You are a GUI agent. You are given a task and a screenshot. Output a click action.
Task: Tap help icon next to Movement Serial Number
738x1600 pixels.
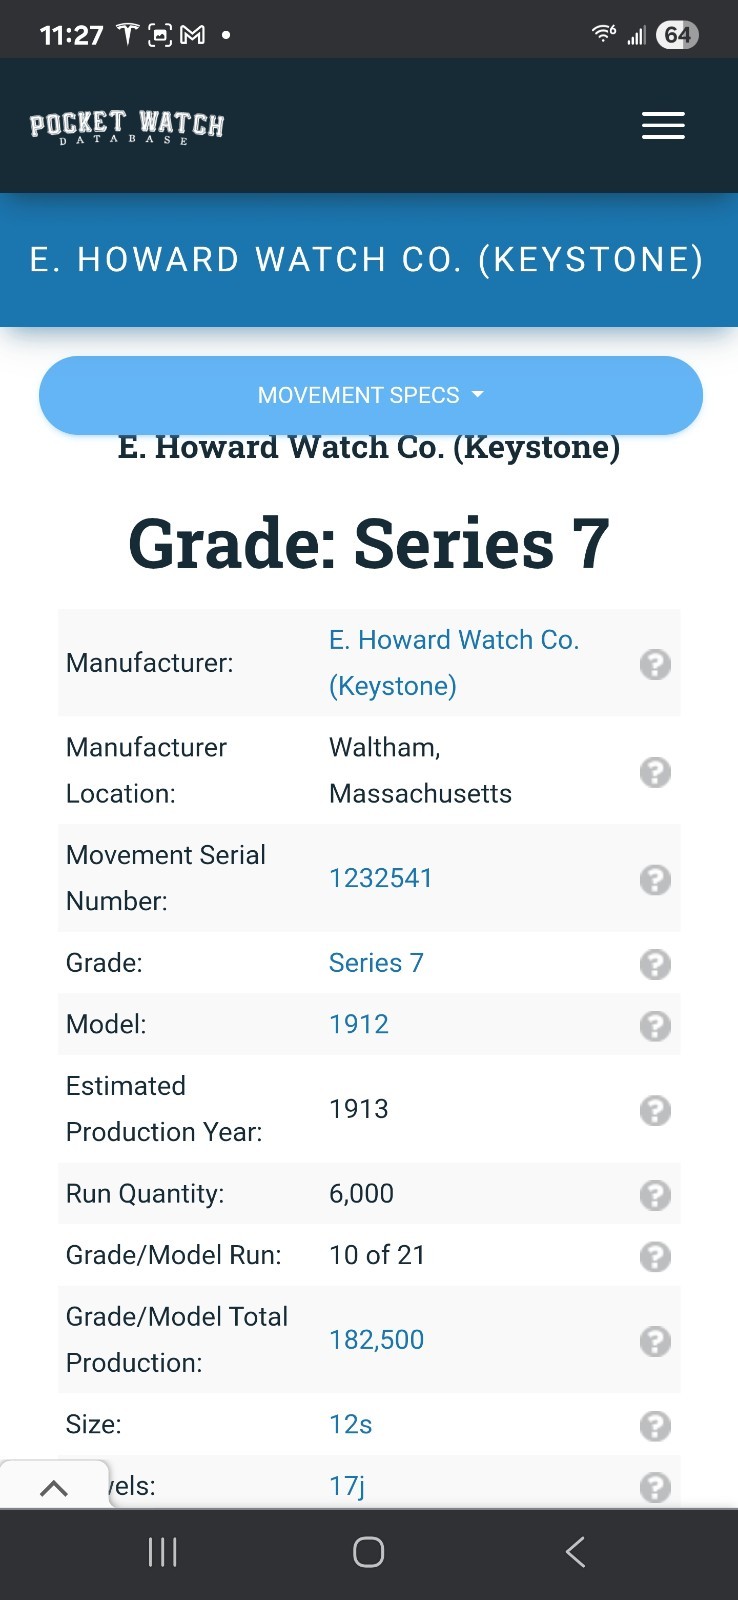tap(655, 880)
